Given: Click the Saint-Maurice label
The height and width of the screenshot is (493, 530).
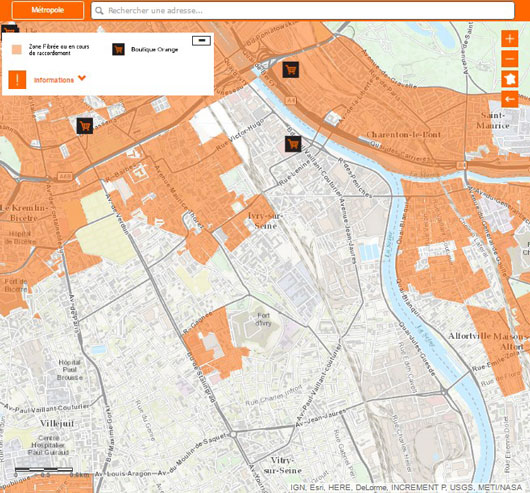Looking at the screenshot, I should [493, 120].
